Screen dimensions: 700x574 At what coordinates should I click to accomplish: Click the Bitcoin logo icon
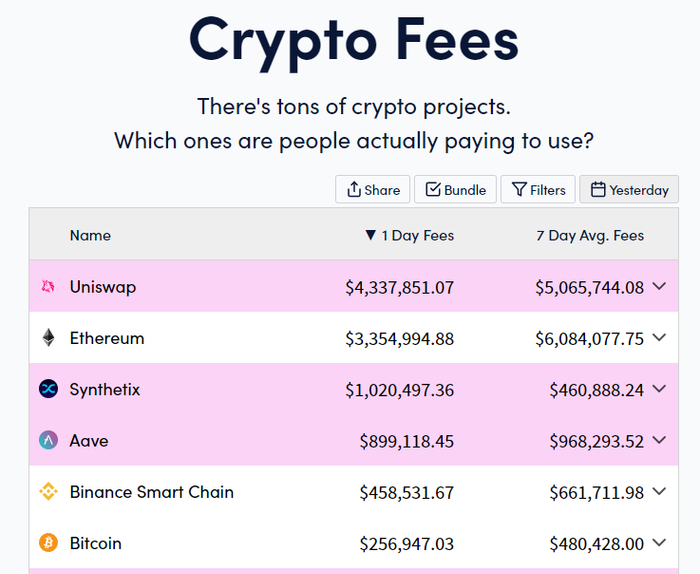tap(48, 543)
